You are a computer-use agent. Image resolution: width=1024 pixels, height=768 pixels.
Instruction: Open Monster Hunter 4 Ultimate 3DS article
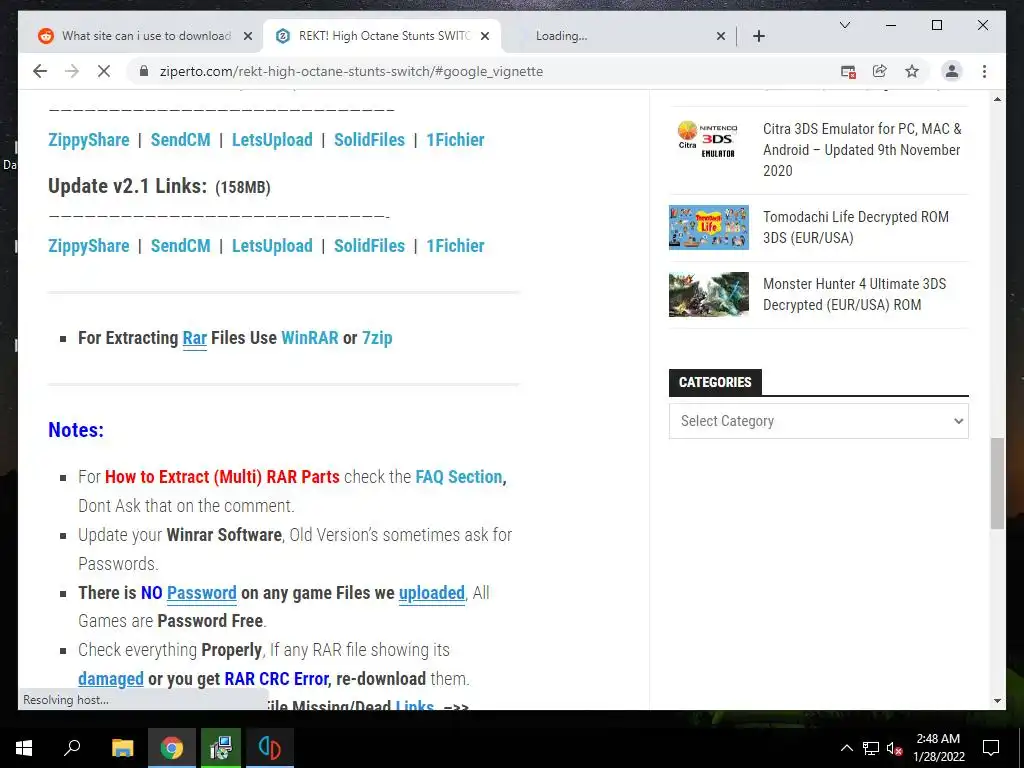[x=854, y=295]
